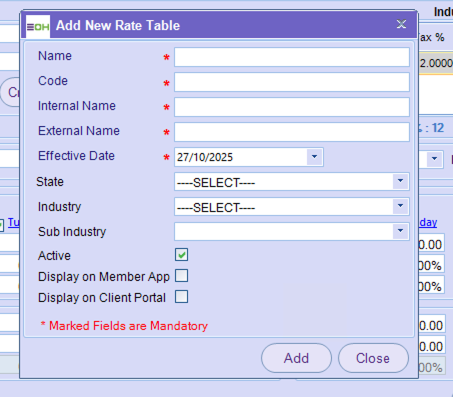Click the Close button

[x=373, y=358]
